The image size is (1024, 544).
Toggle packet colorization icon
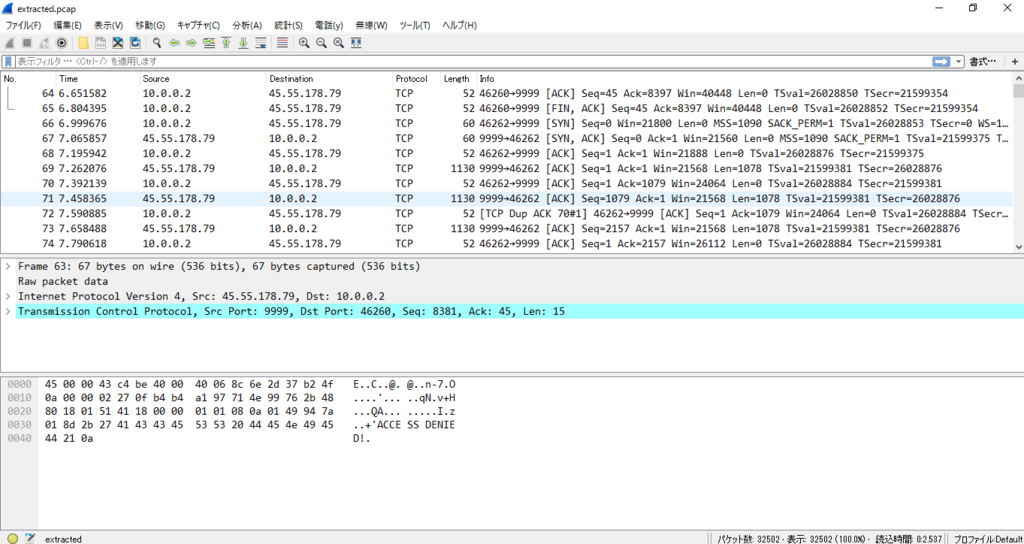[282, 43]
